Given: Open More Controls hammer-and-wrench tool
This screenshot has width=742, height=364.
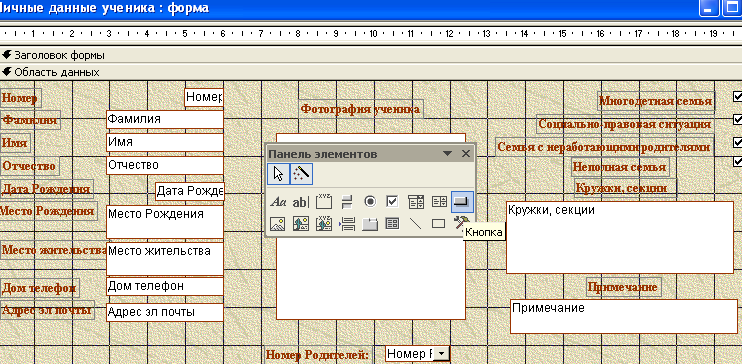Looking at the screenshot, I should pyautogui.click(x=461, y=222).
